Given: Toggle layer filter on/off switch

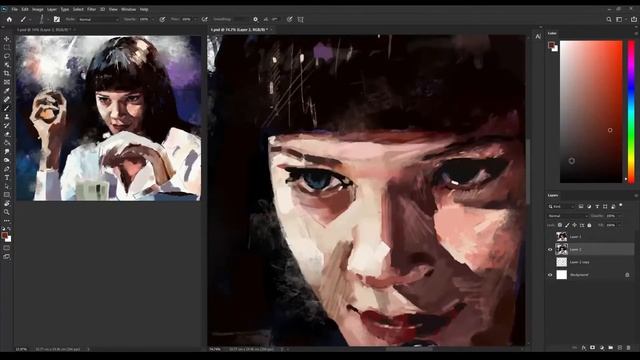Looking at the screenshot, I should click(x=621, y=205).
